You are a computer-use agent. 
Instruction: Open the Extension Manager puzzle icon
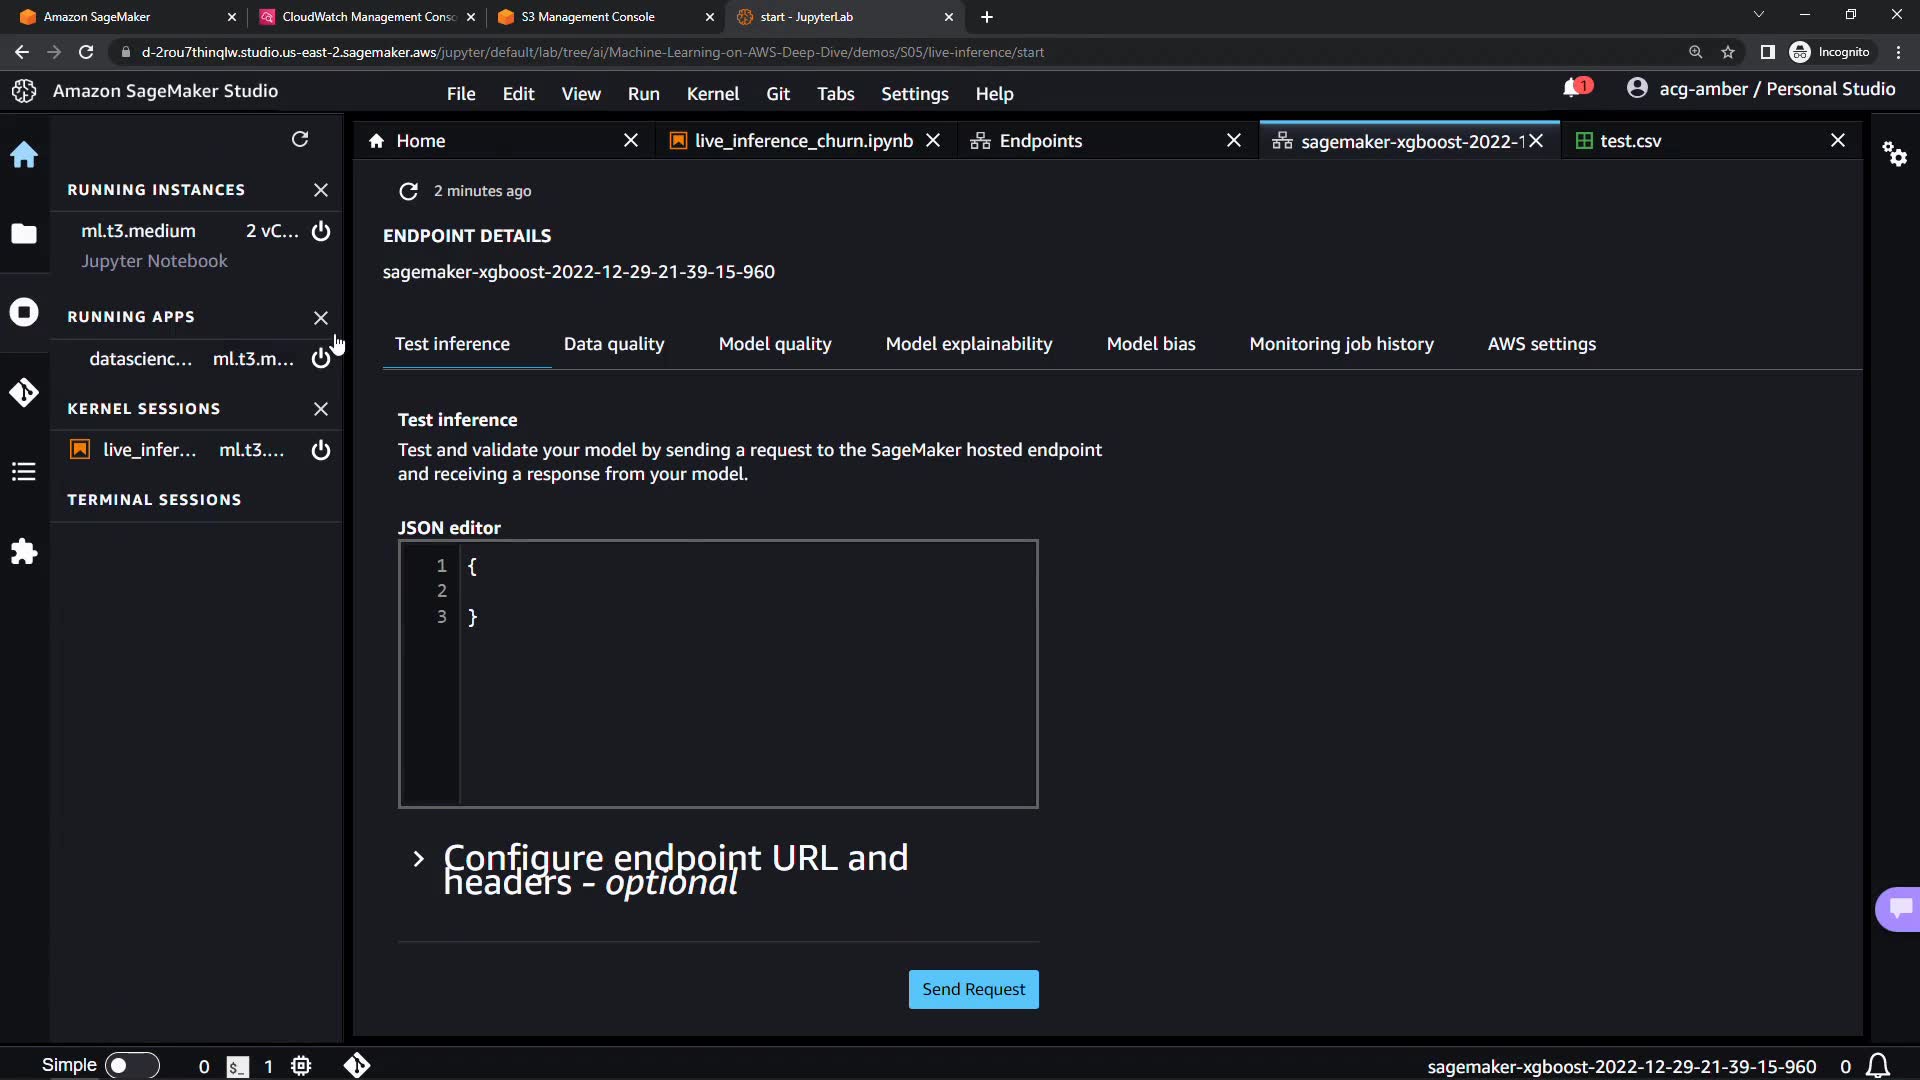point(24,552)
